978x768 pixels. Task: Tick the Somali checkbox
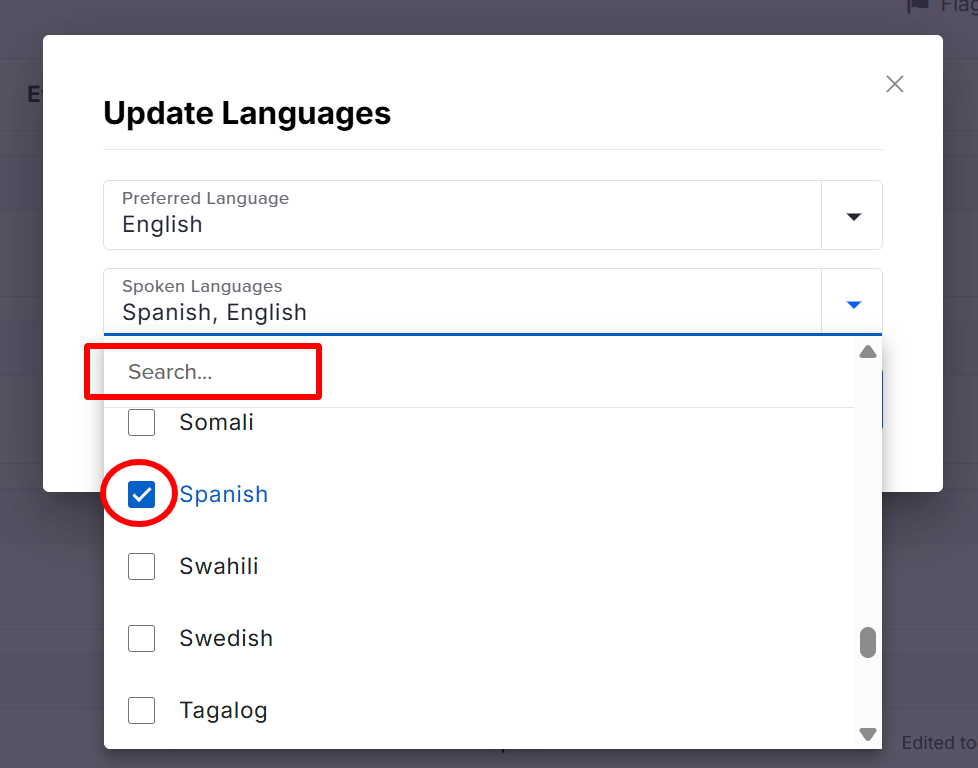pos(142,423)
